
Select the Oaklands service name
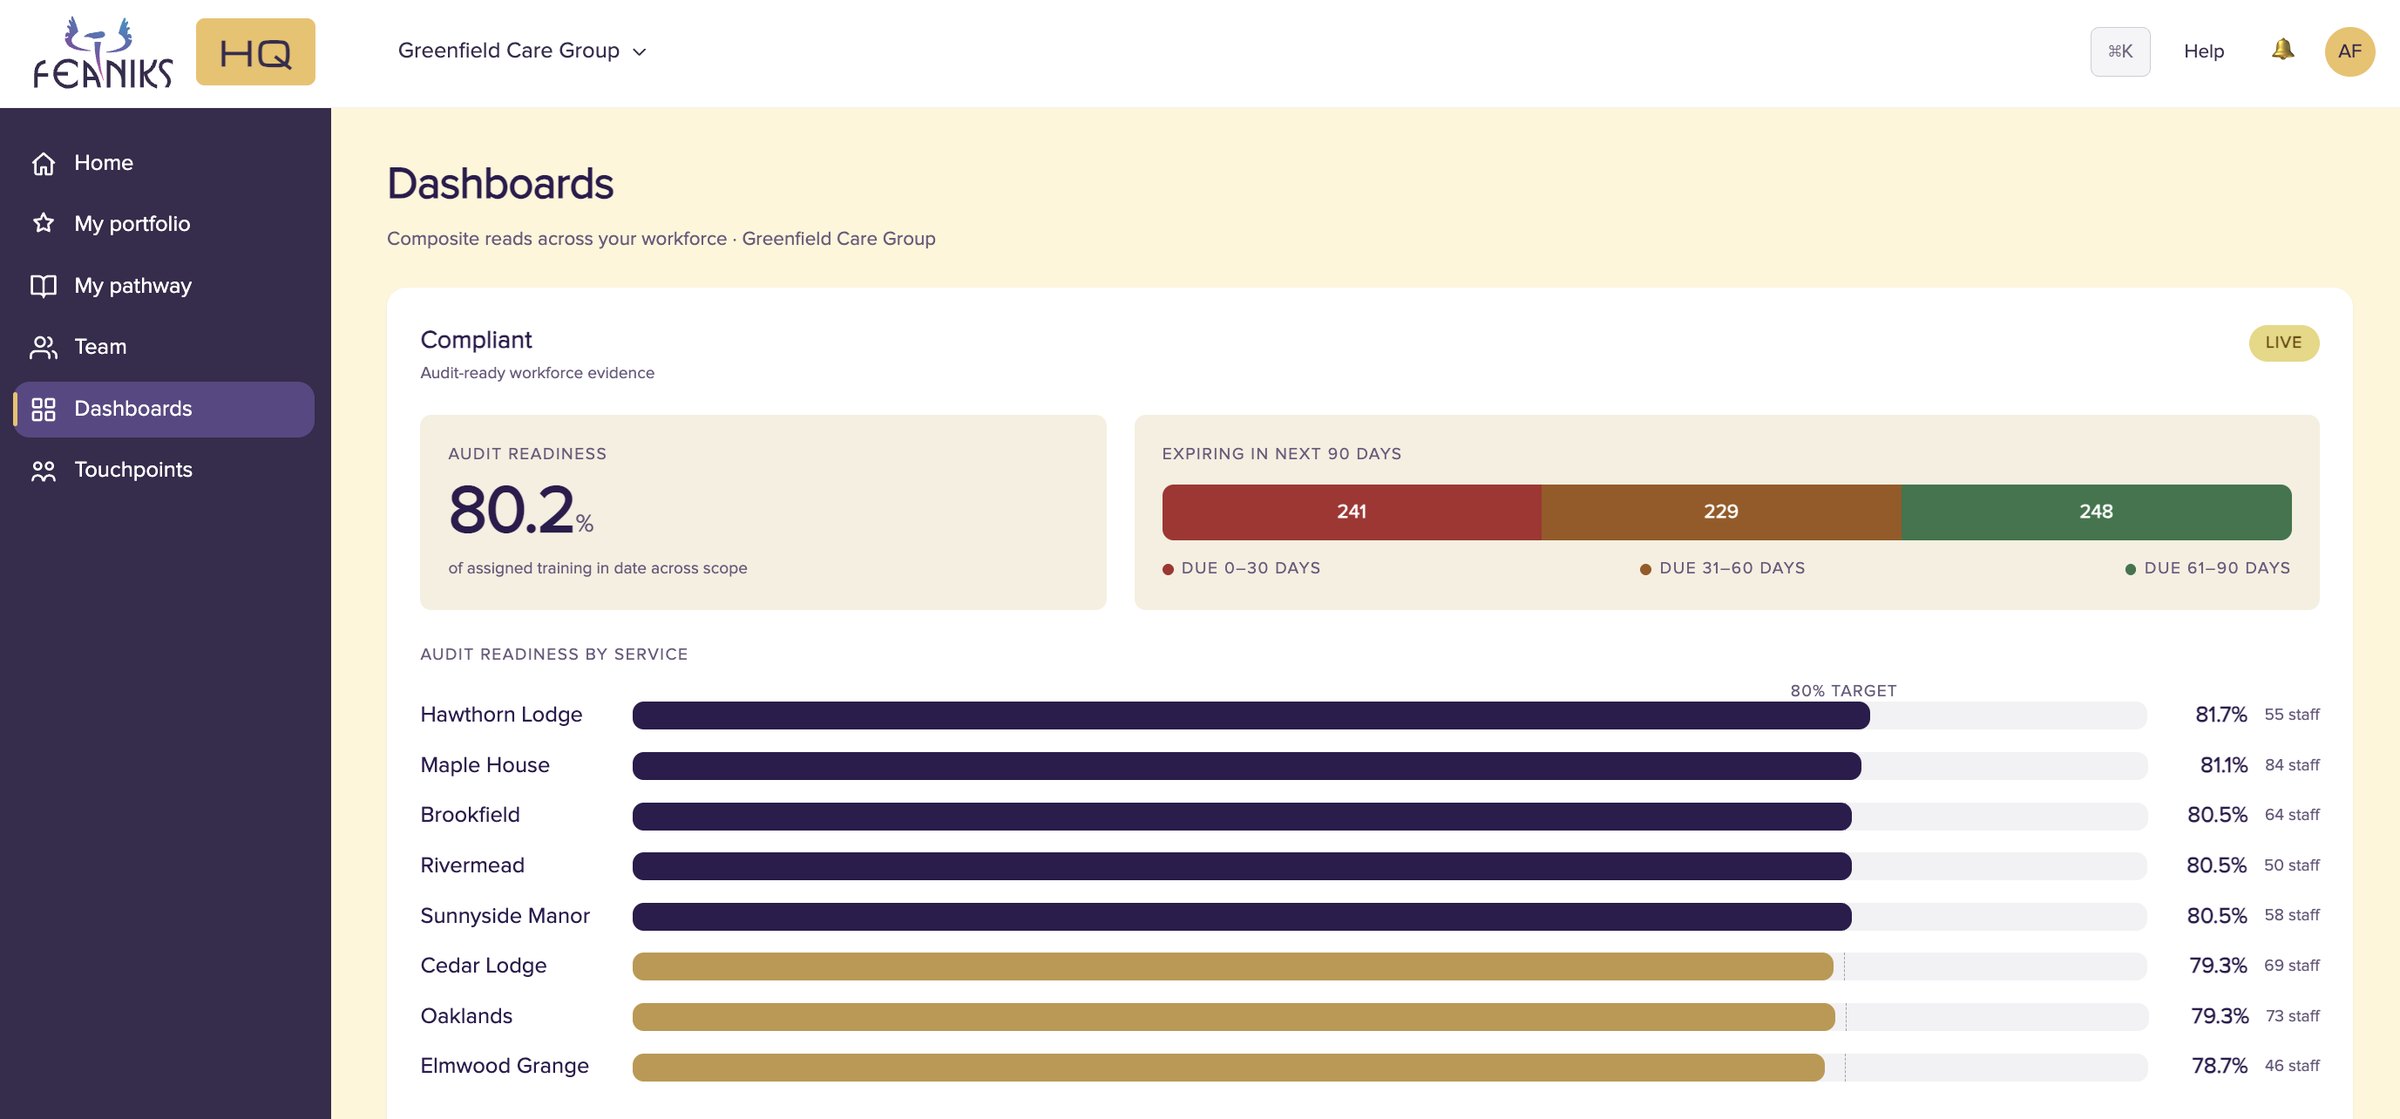[x=466, y=1016]
